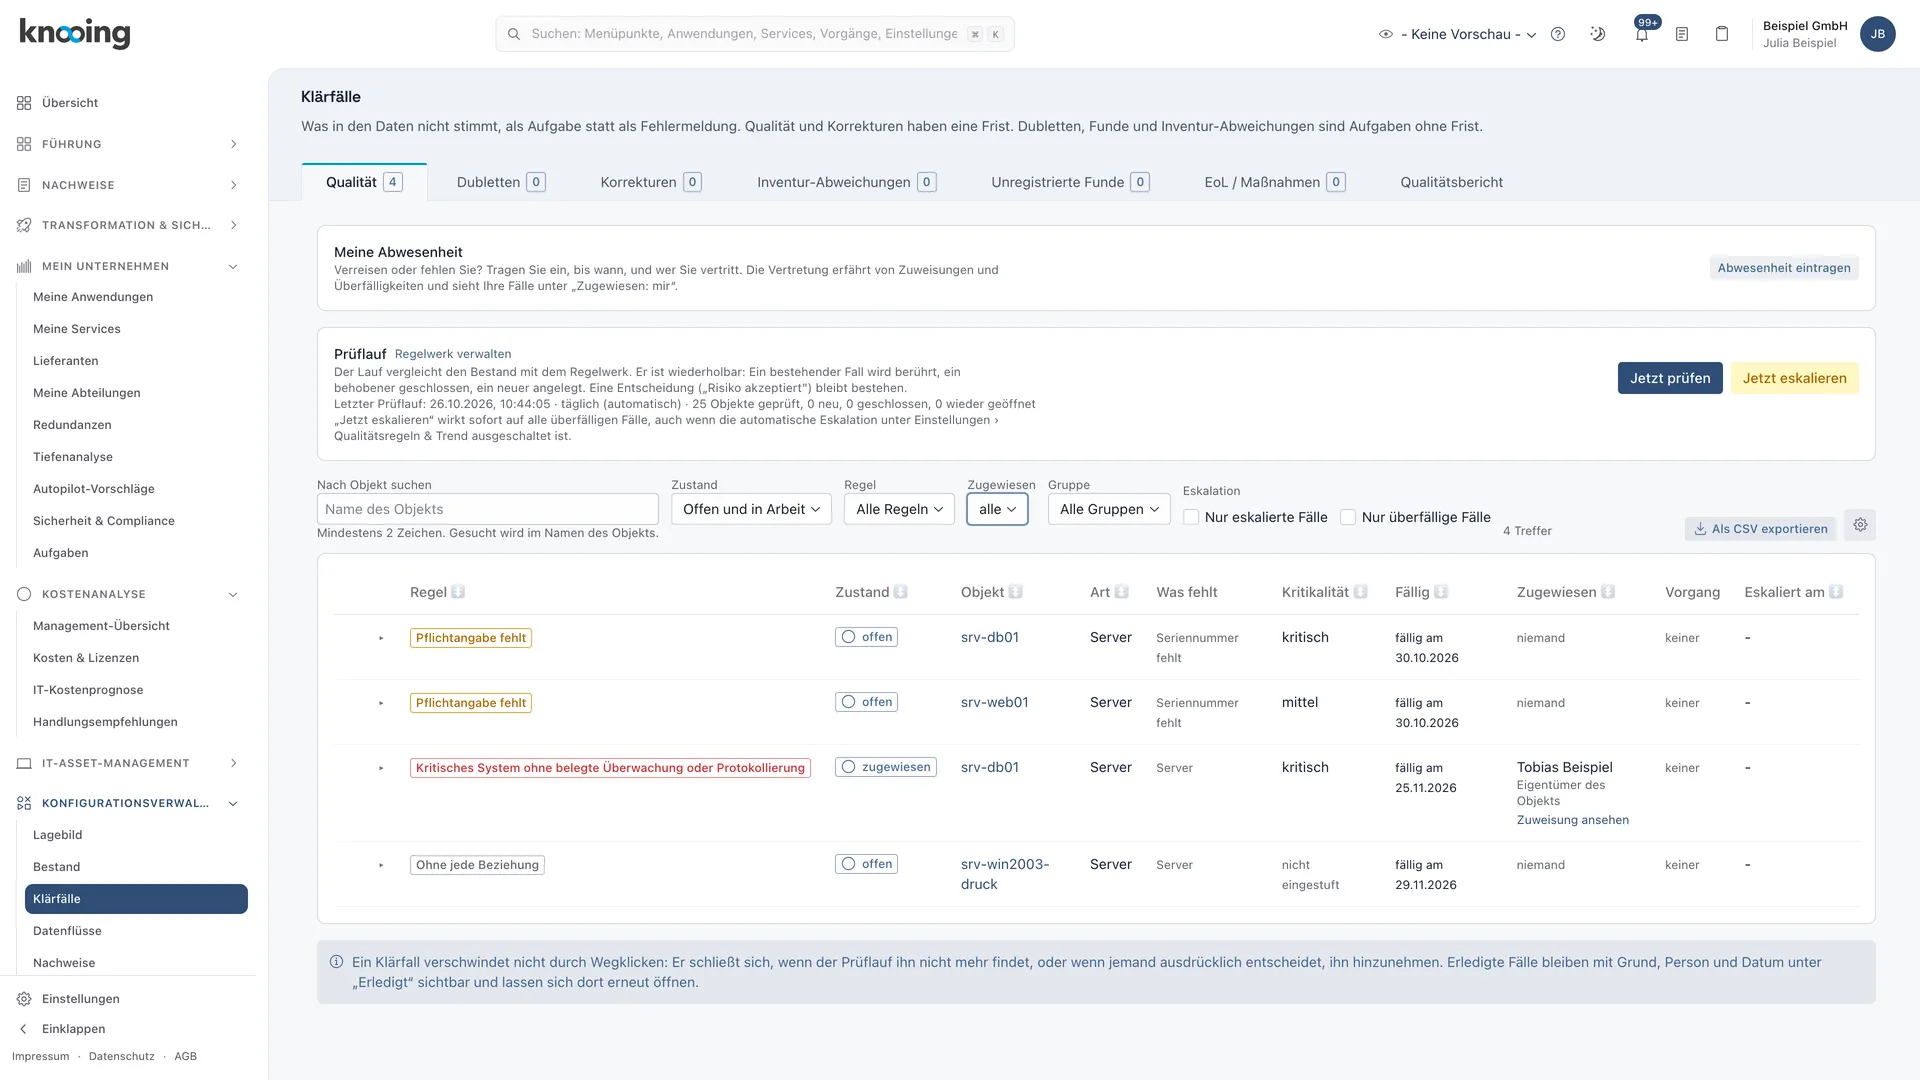The height and width of the screenshot is (1080, 1920).
Task: Open the notifications bell icon
Action: click(1642, 34)
